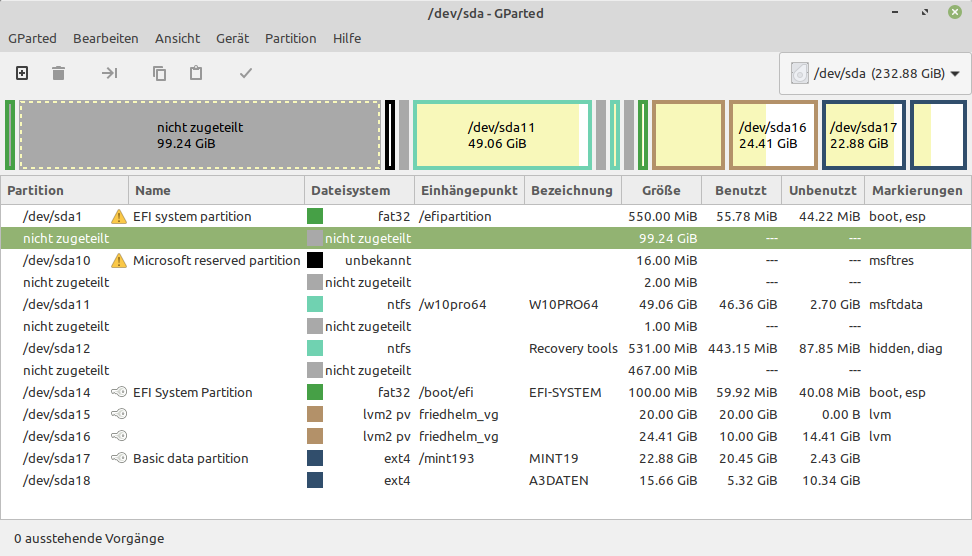The image size is (972, 556).
Task: Select the 2.00 MiB unallocated row
Action: click(486, 282)
